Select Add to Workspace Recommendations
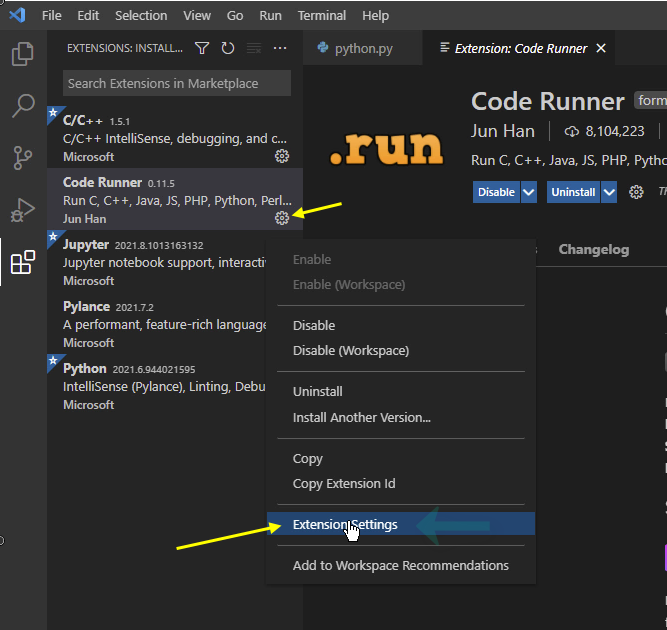Image resolution: width=667 pixels, height=630 pixels. pos(401,565)
